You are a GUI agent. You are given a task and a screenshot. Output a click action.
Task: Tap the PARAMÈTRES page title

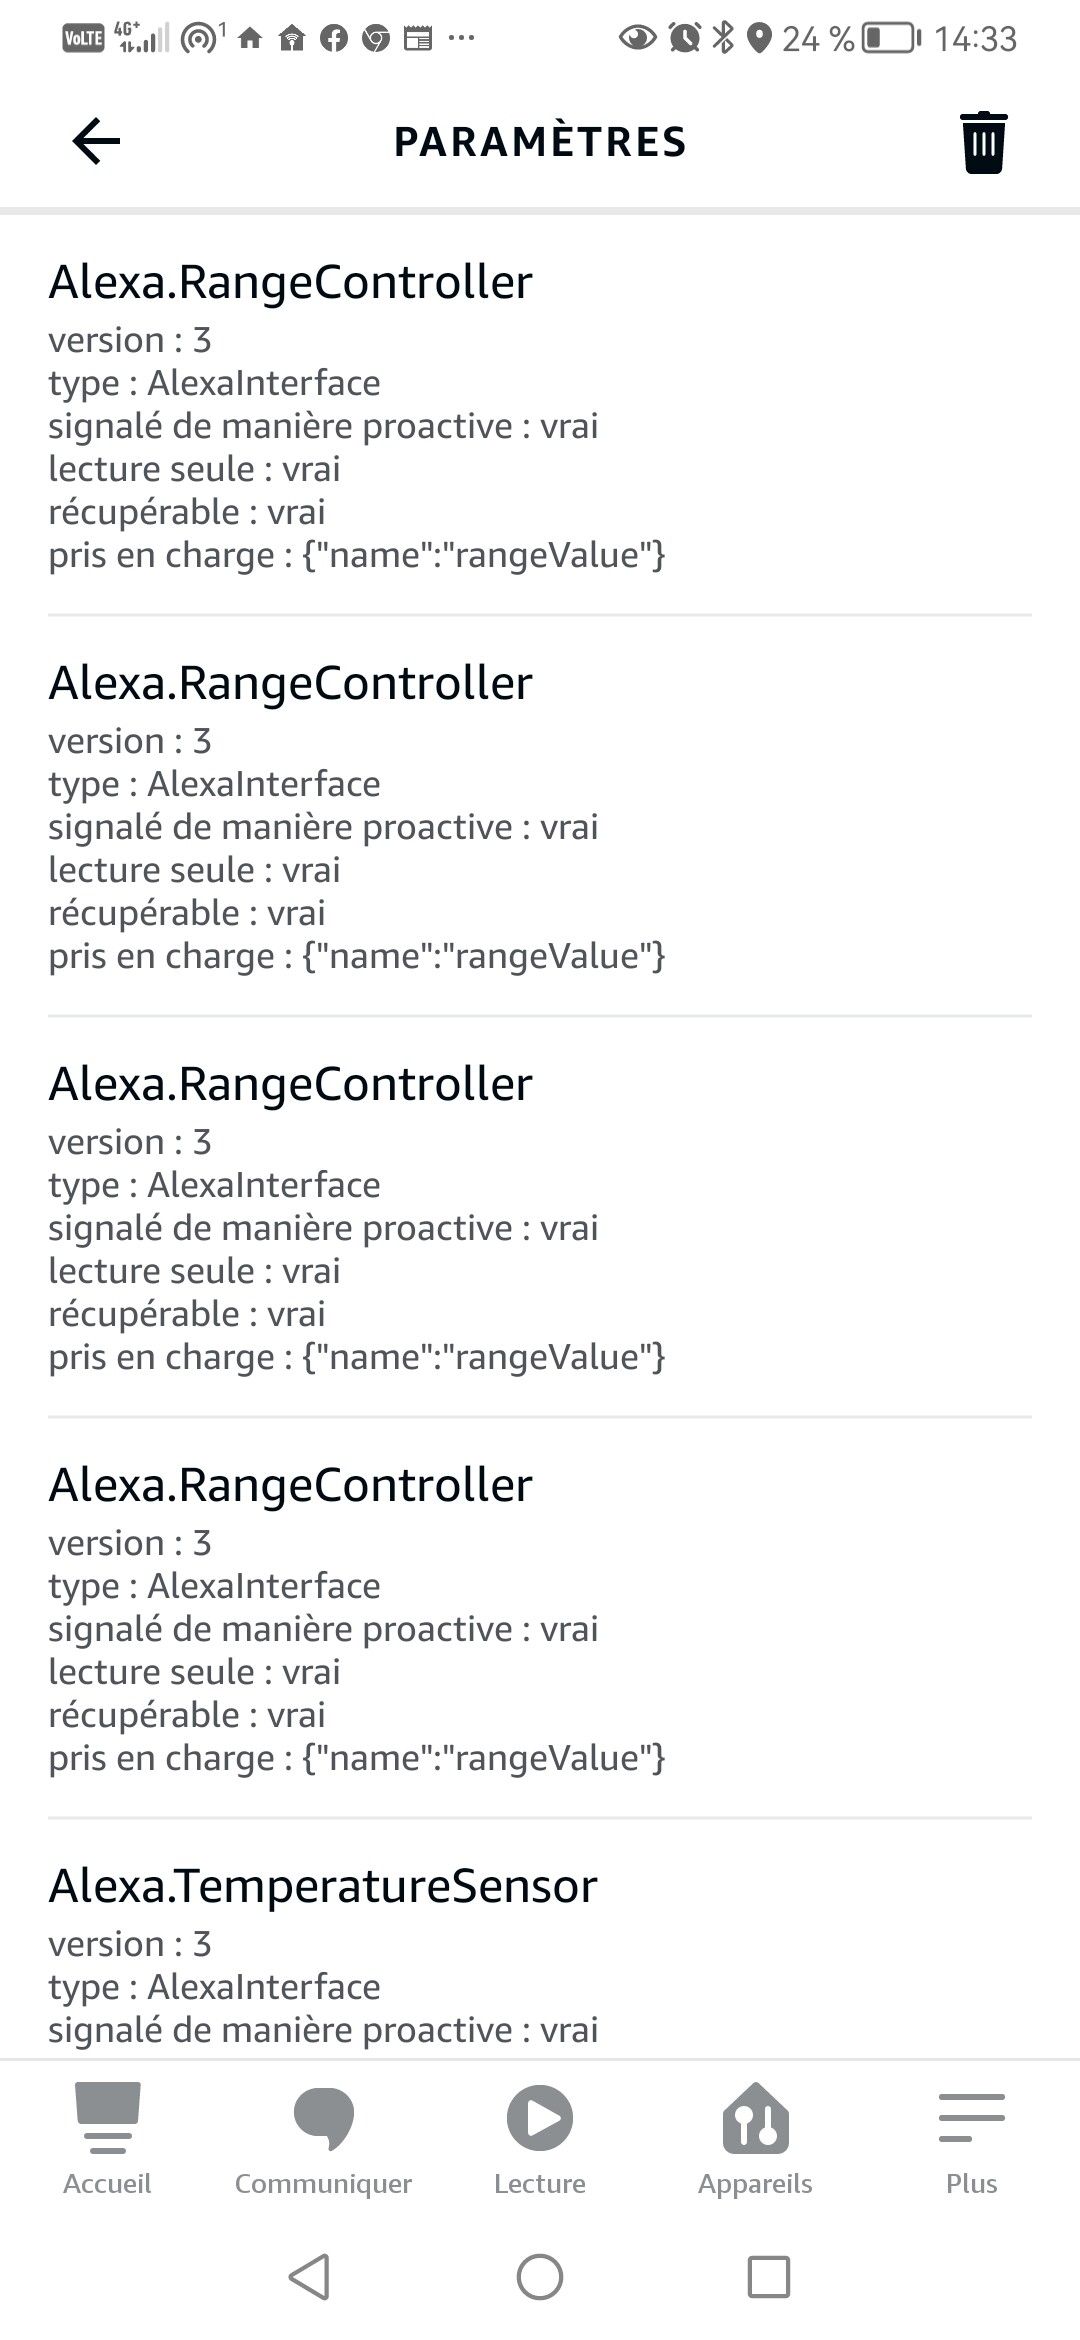[x=540, y=141]
